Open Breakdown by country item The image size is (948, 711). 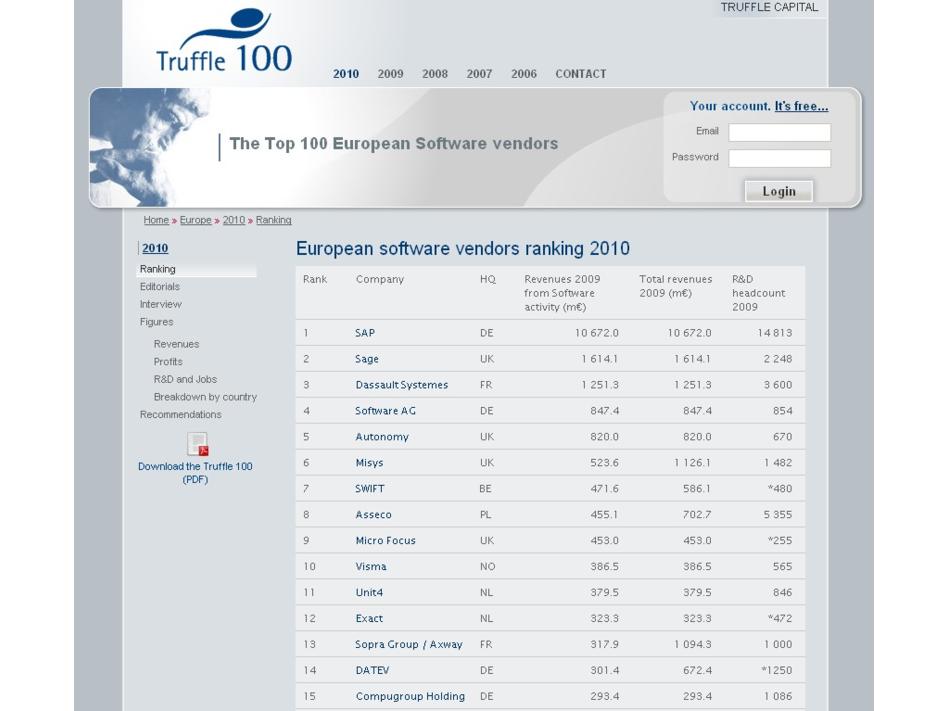pyautogui.click(x=205, y=397)
